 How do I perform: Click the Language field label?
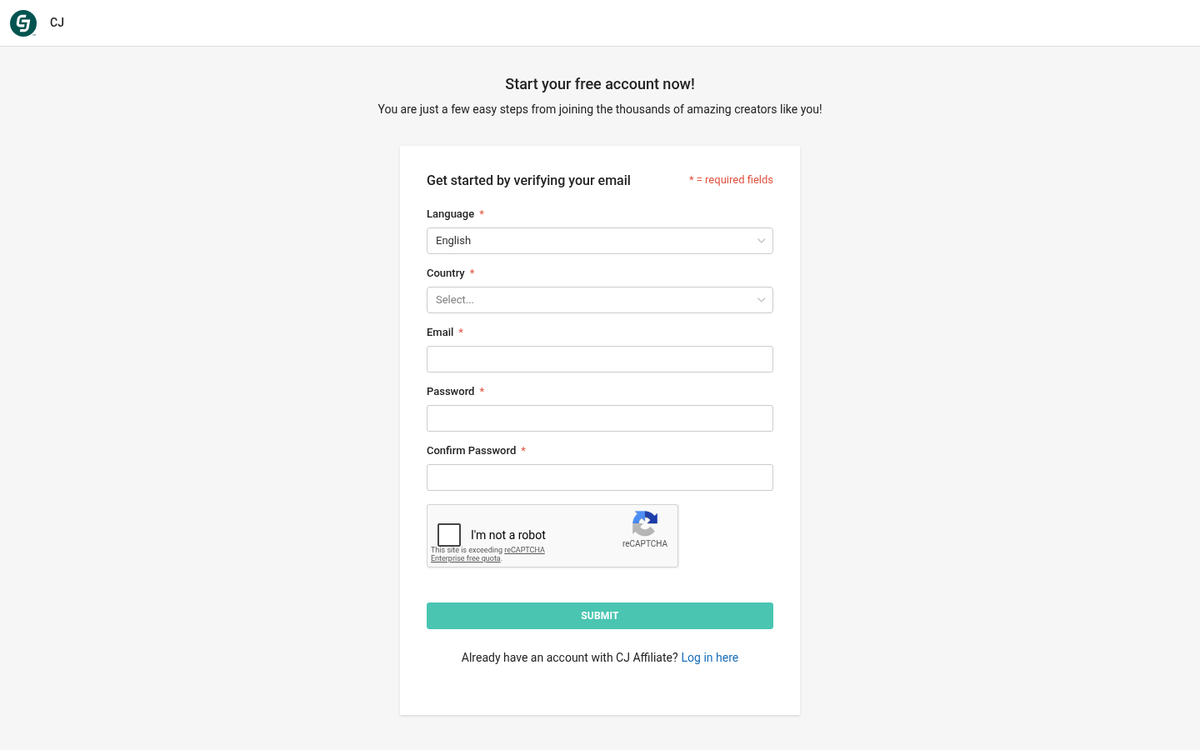click(449, 213)
